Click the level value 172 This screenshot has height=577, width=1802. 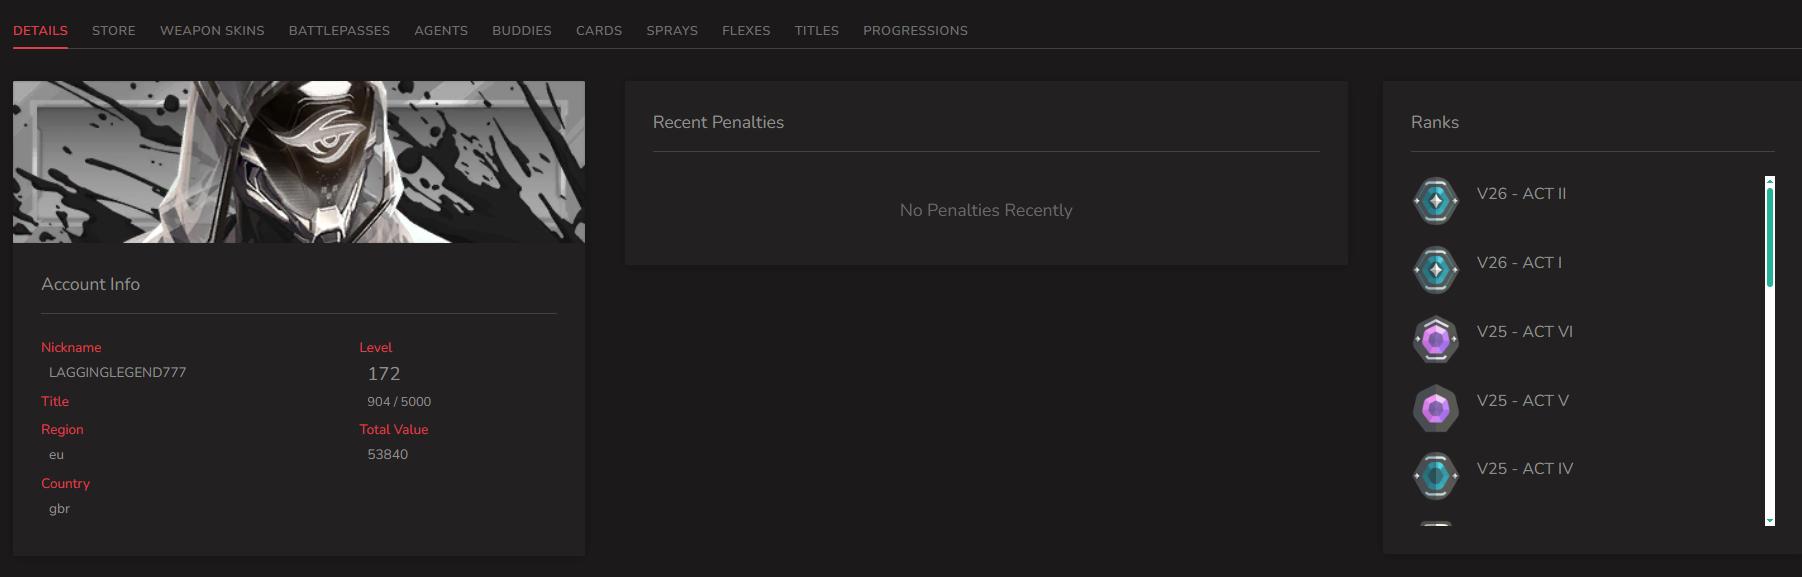(384, 374)
